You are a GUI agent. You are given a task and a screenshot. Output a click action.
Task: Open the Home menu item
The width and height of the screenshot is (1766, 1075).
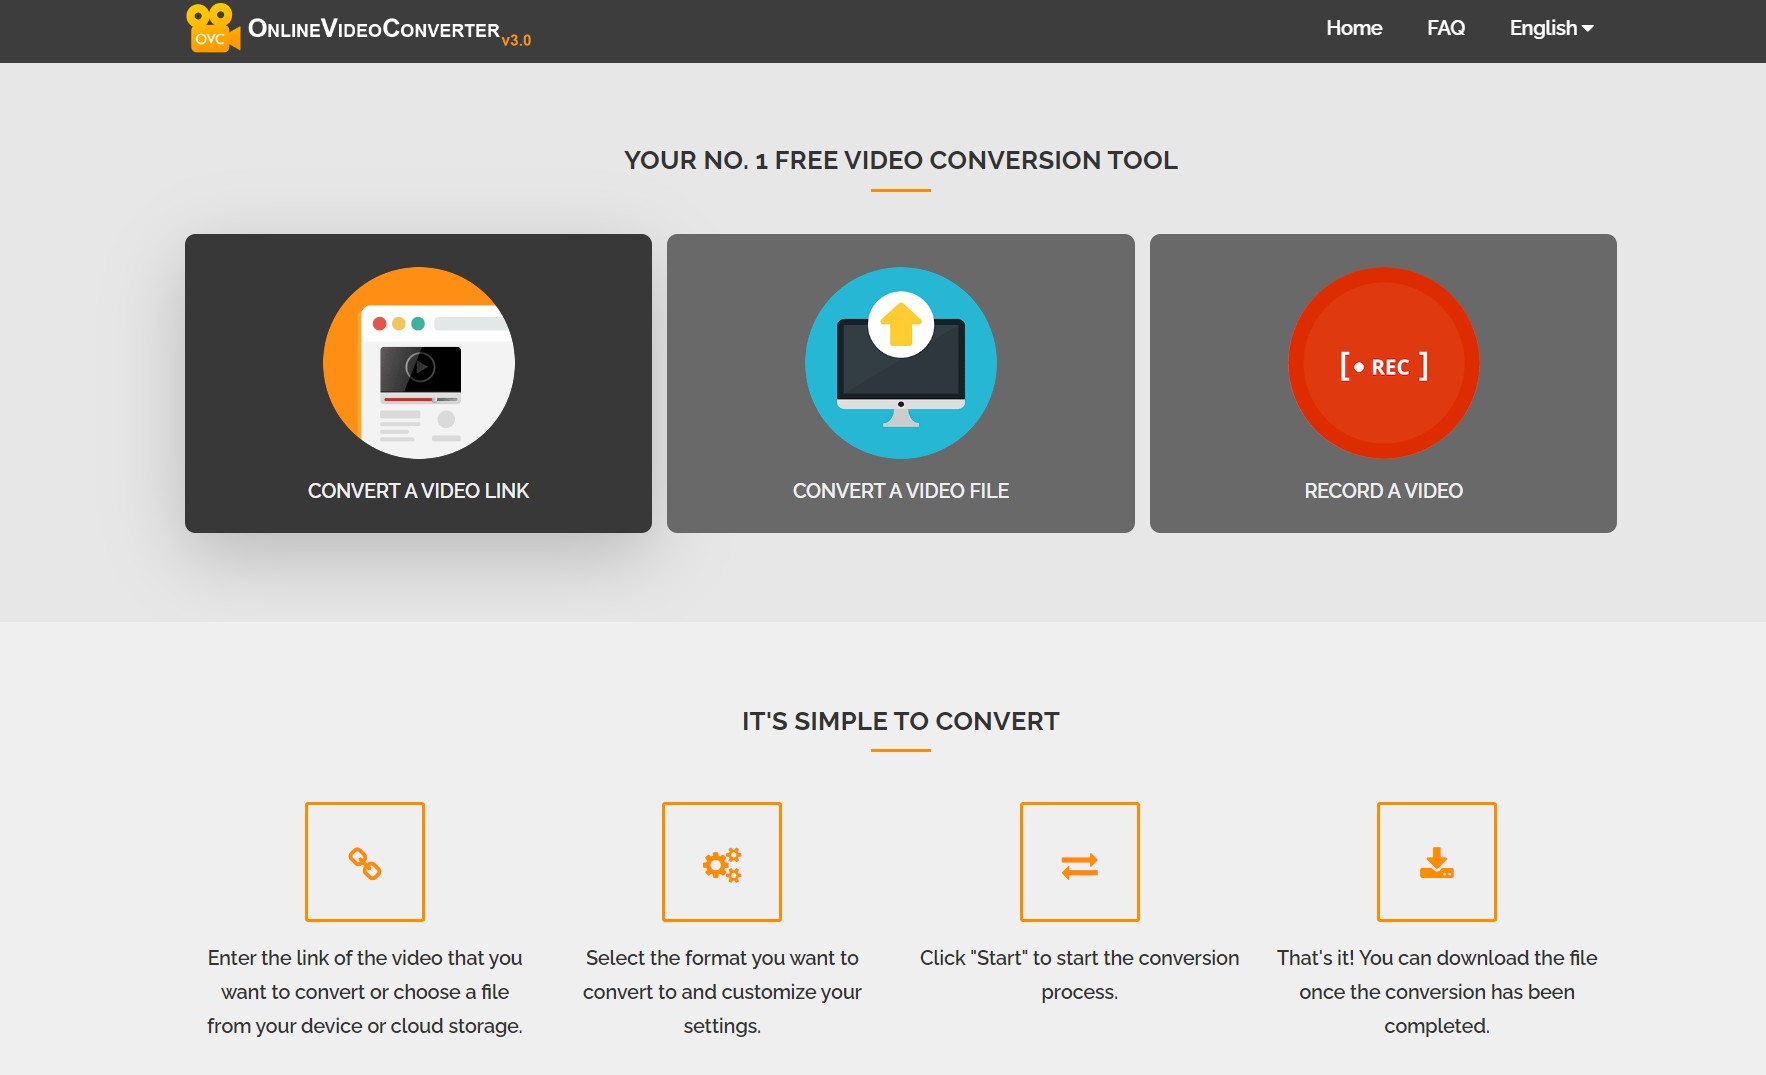(x=1354, y=28)
